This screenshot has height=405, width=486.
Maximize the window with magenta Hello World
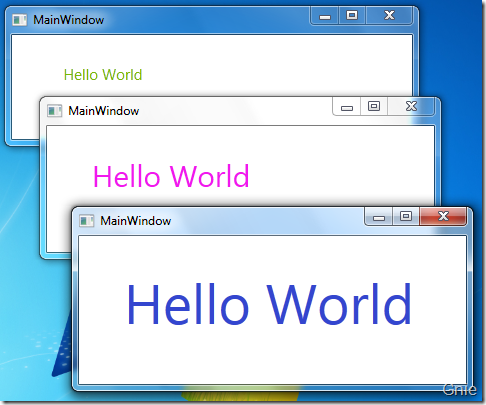coord(374,107)
